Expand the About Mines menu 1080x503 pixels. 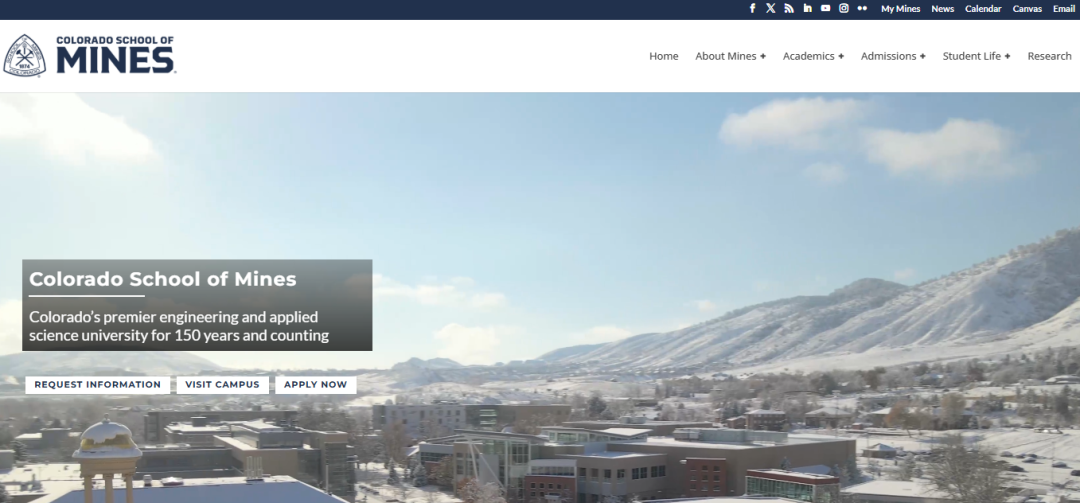point(730,56)
